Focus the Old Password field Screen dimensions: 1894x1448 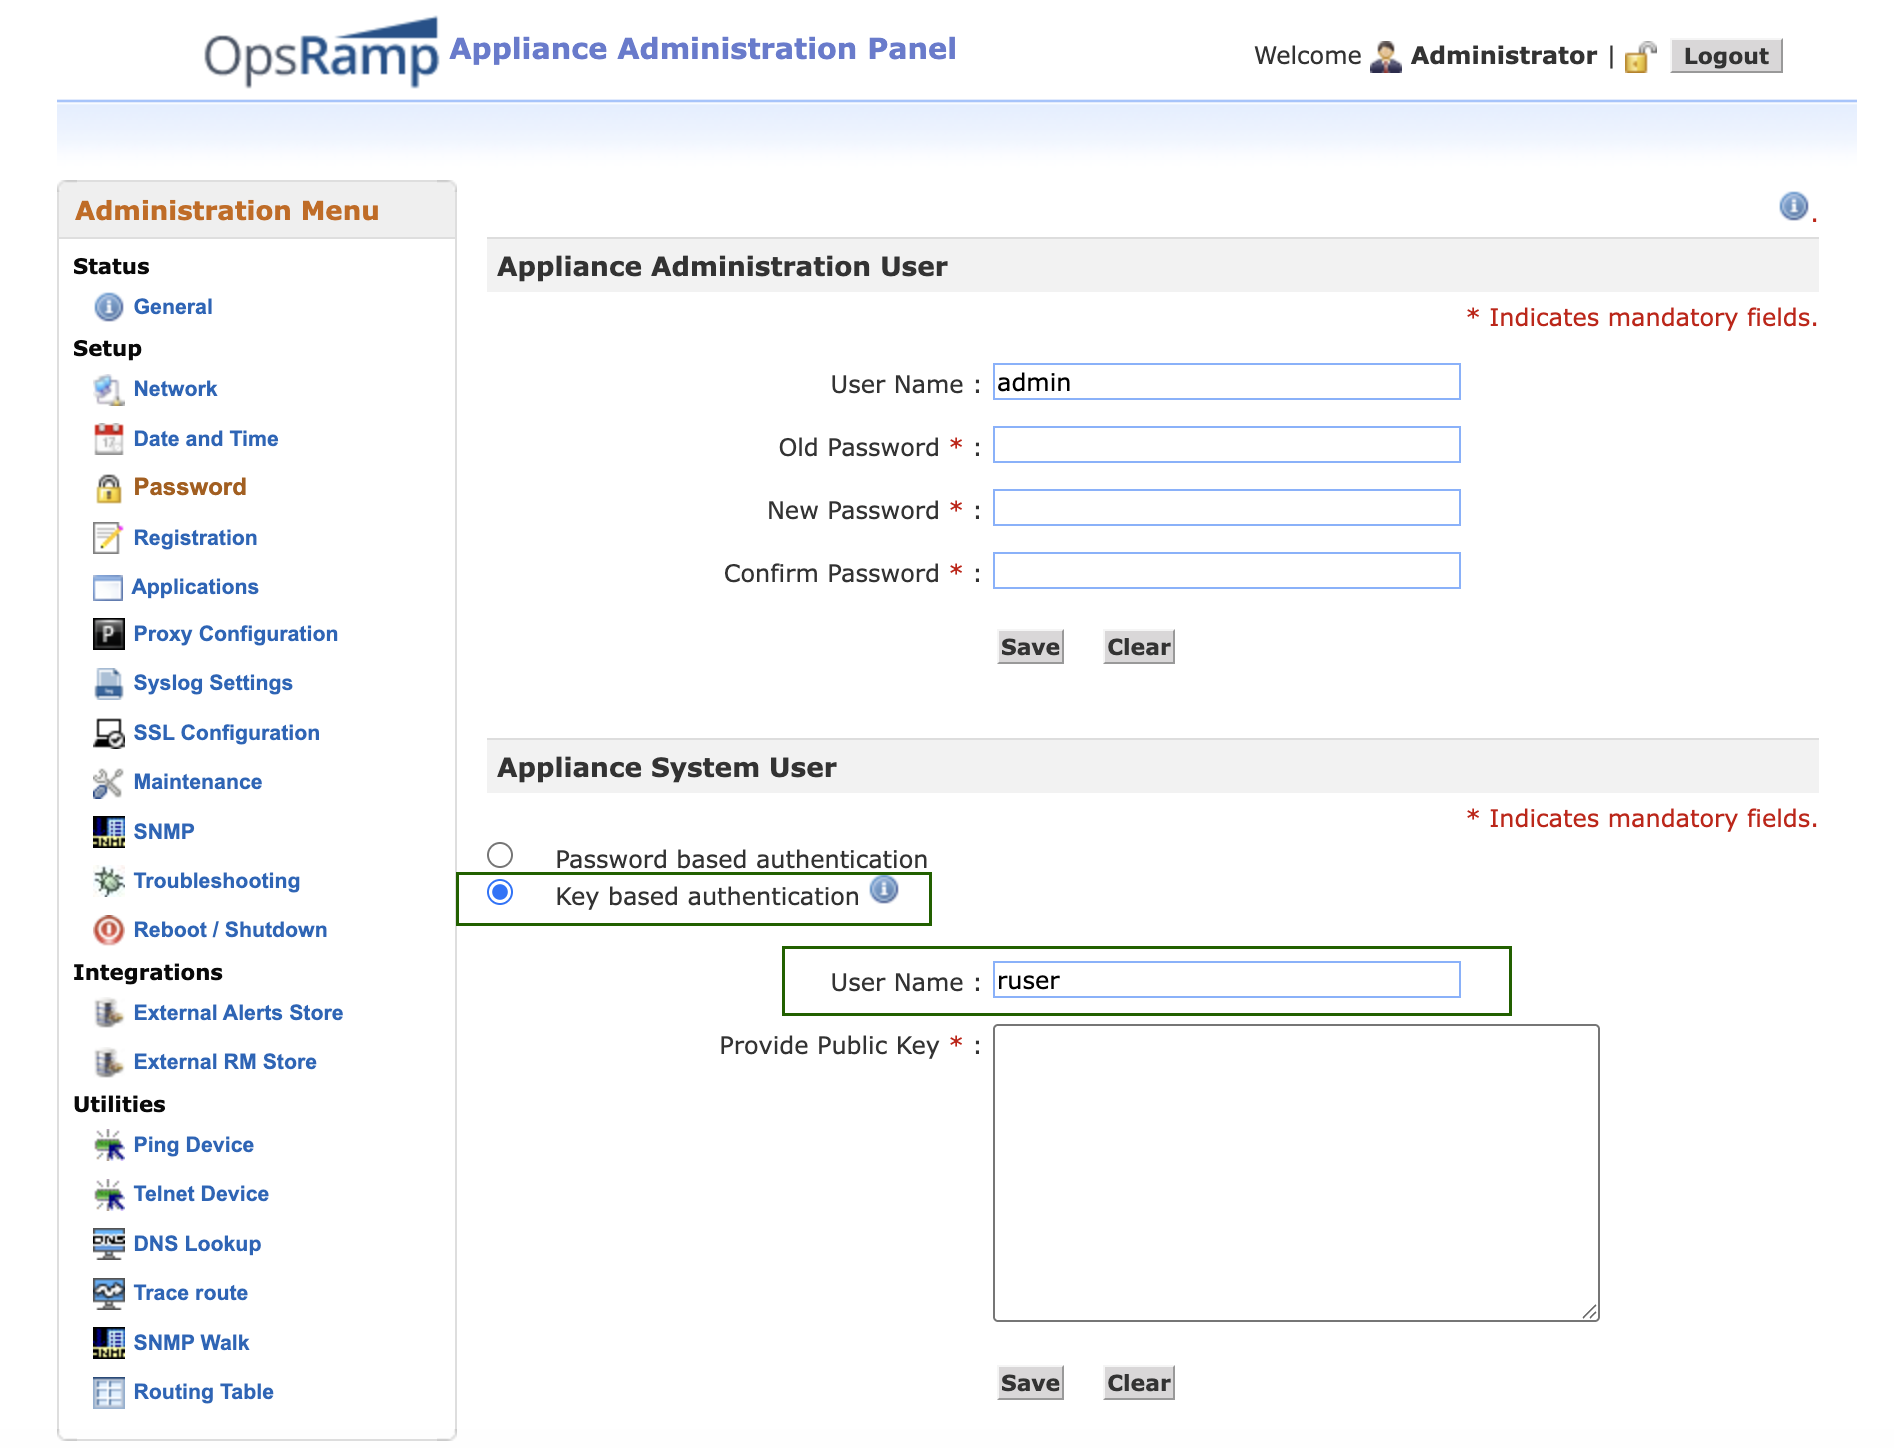click(1226, 445)
